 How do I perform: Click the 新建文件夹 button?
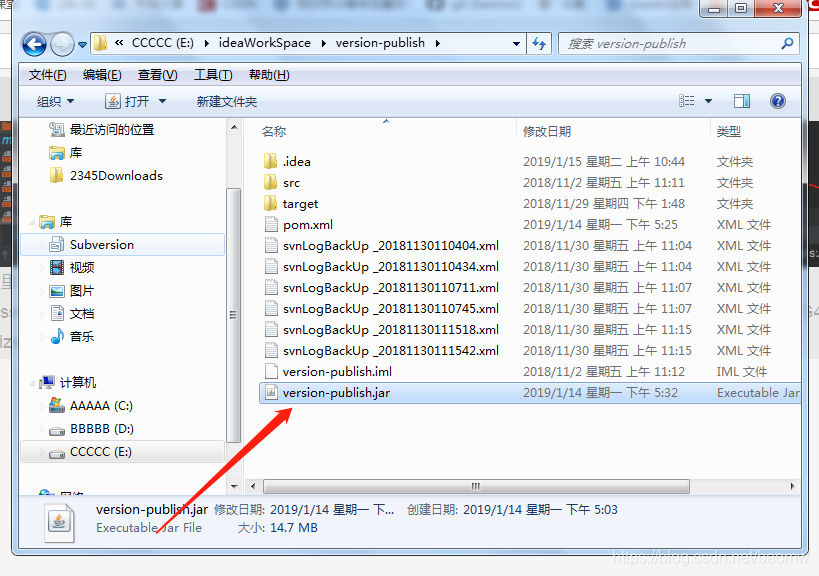(227, 101)
